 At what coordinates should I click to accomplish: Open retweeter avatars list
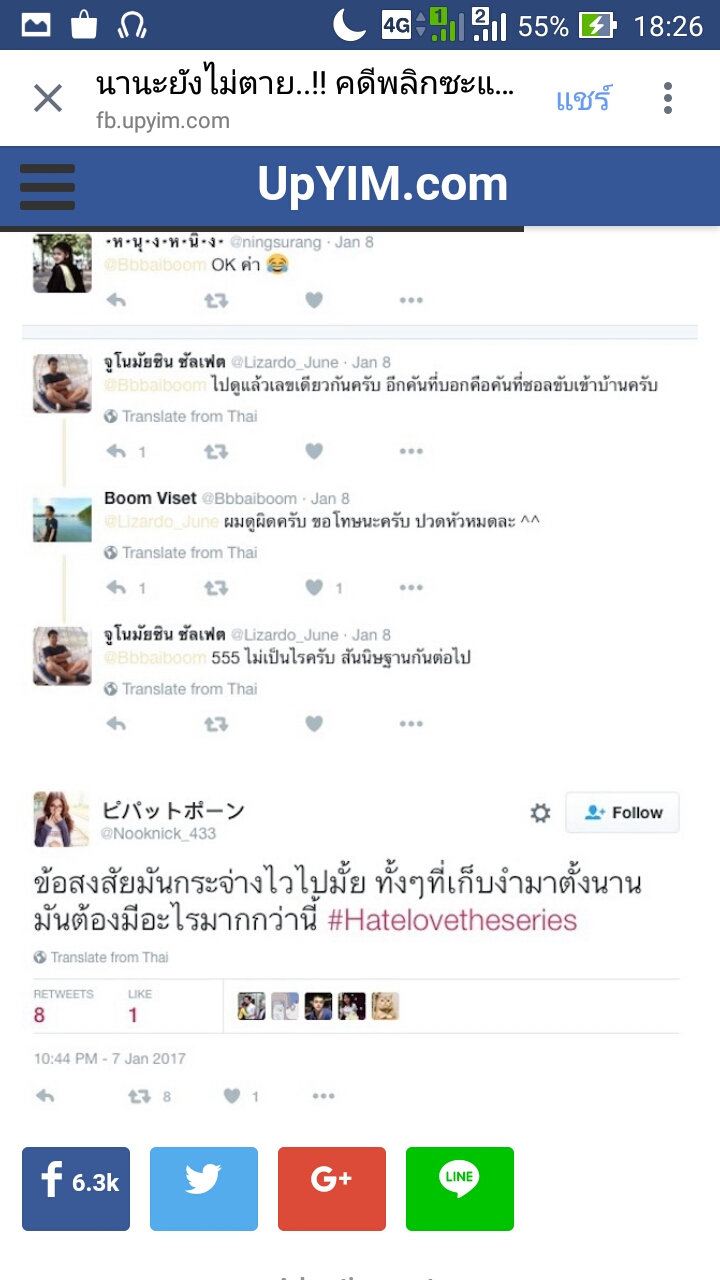tap(318, 1006)
